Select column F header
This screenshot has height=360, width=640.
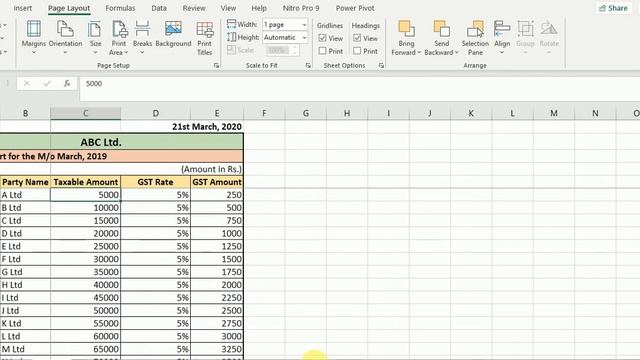[x=264, y=113]
